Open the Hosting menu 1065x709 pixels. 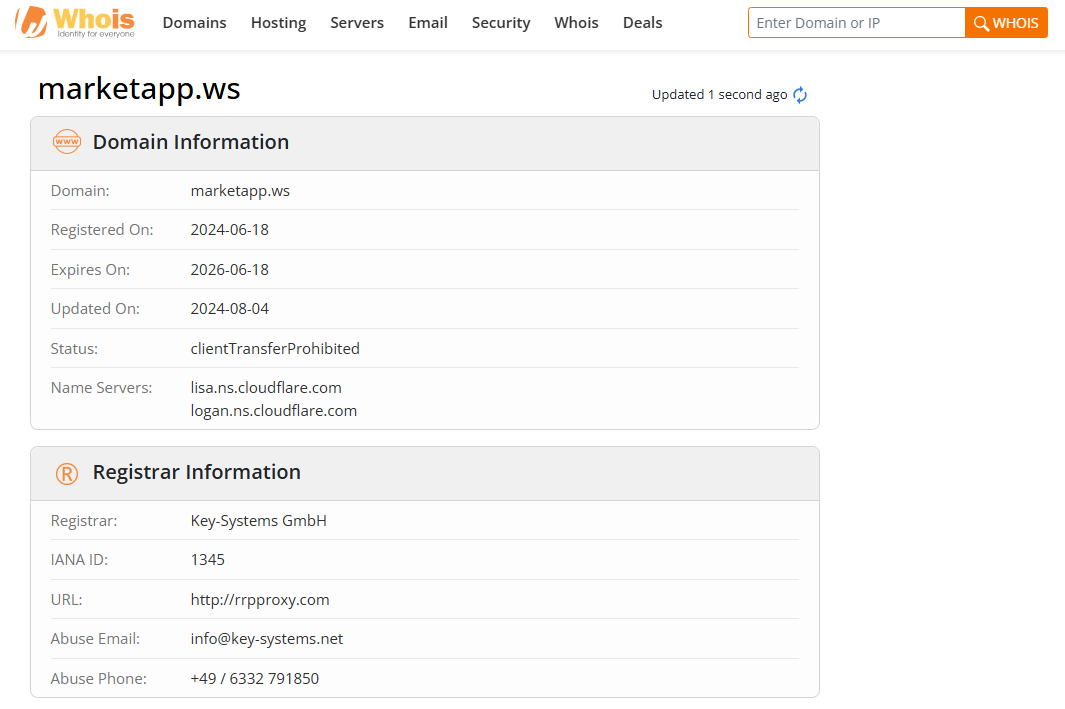pyautogui.click(x=278, y=22)
